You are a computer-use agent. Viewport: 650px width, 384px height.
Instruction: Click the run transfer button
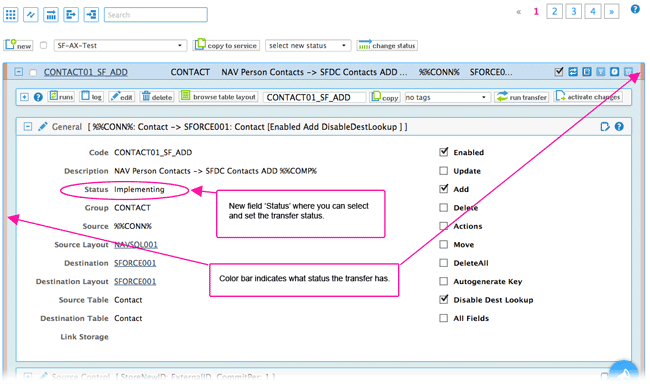[x=522, y=97]
